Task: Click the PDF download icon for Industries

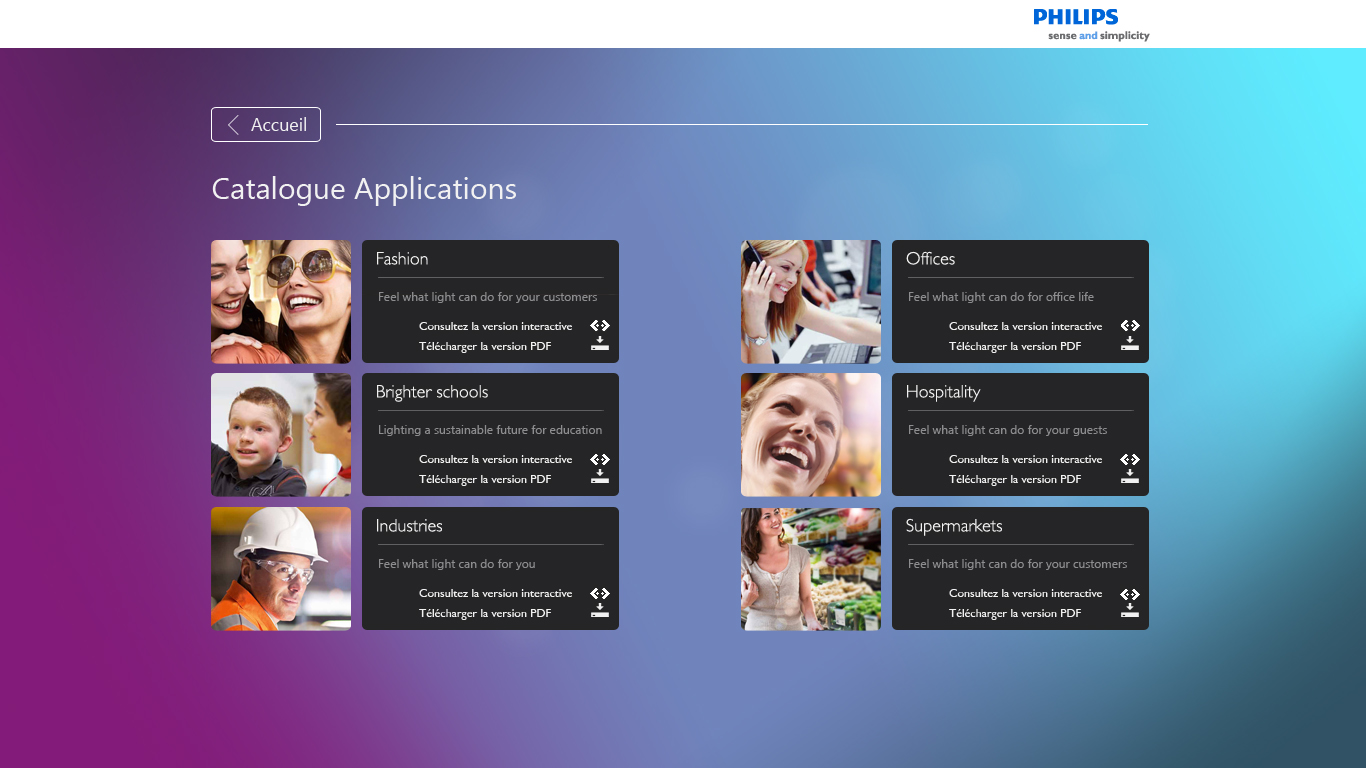Action: [599, 611]
